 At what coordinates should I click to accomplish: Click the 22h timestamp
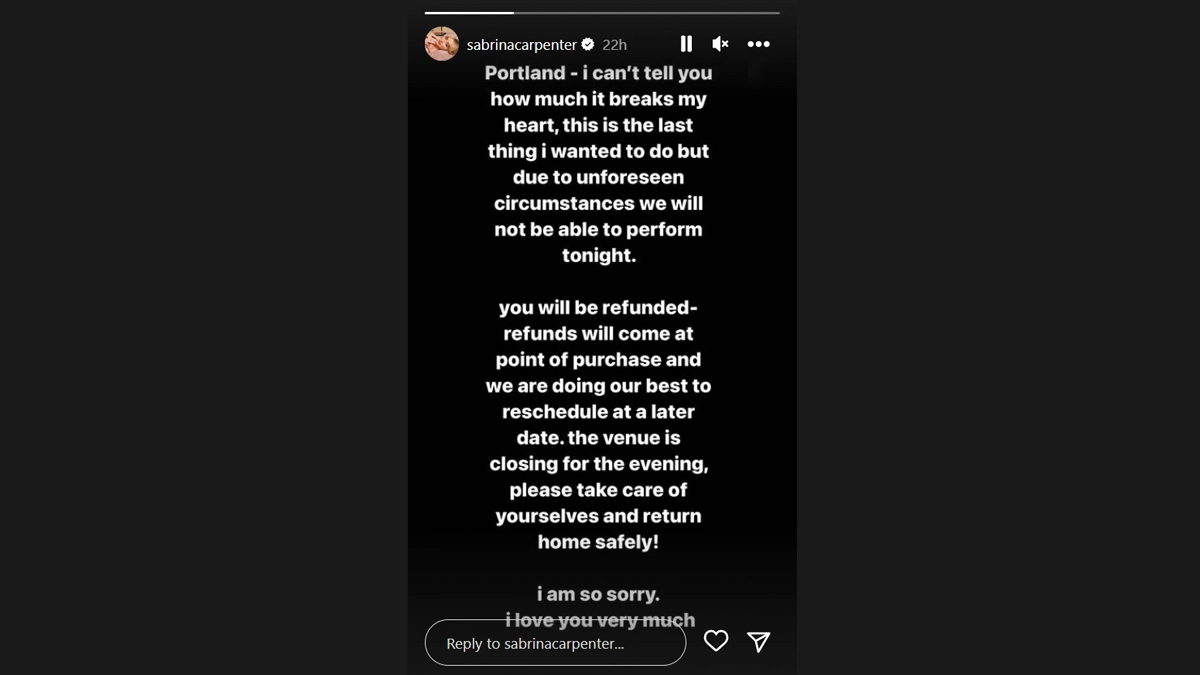pyautogui.click(x=614, y=45)
